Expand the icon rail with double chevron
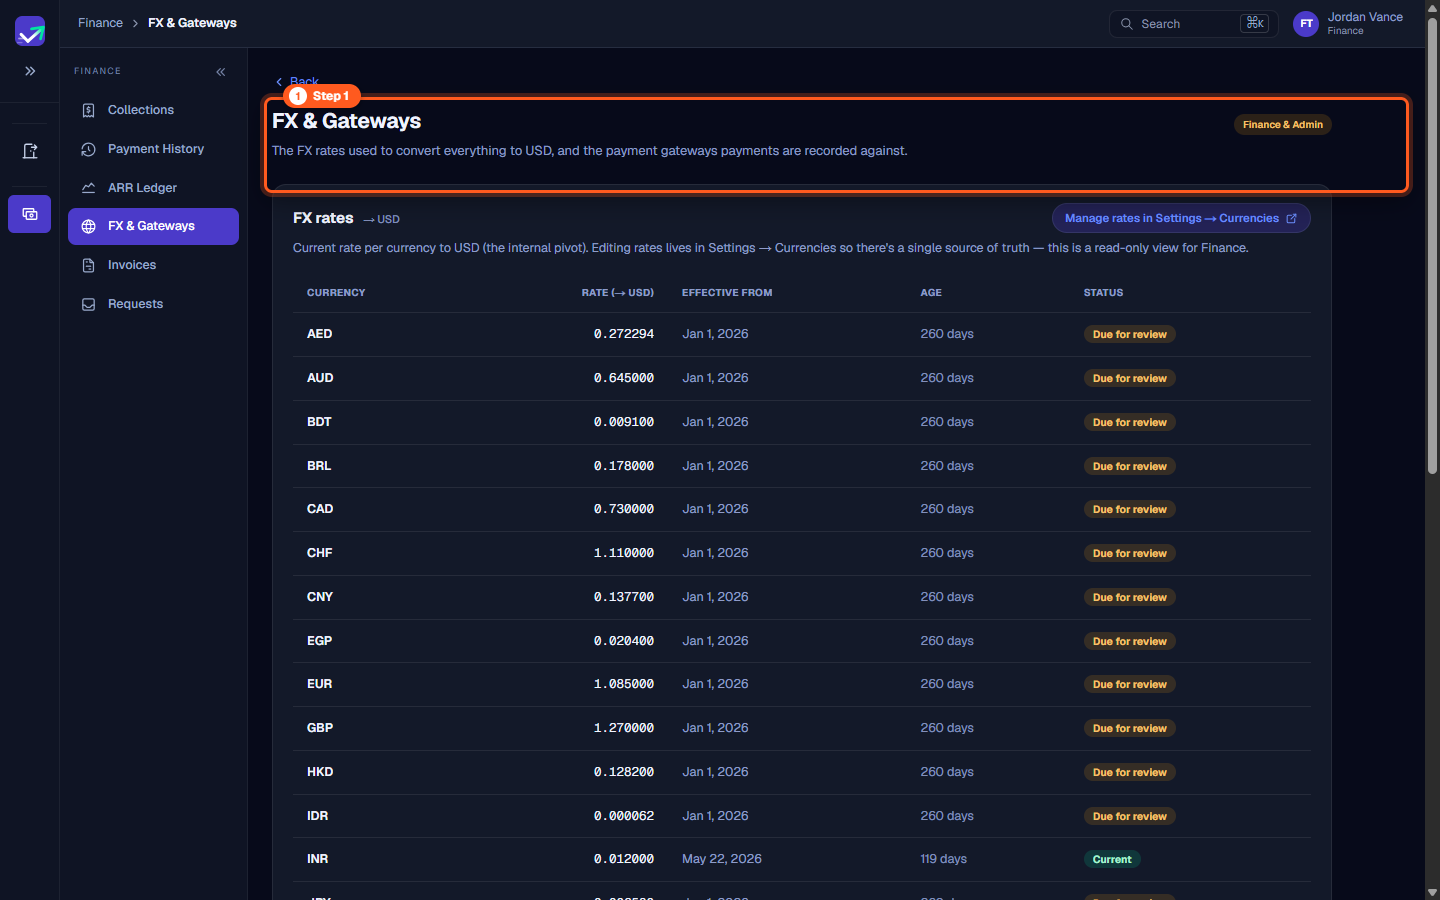The height and width of the screenshot is (900, 1440). [30, 71]
